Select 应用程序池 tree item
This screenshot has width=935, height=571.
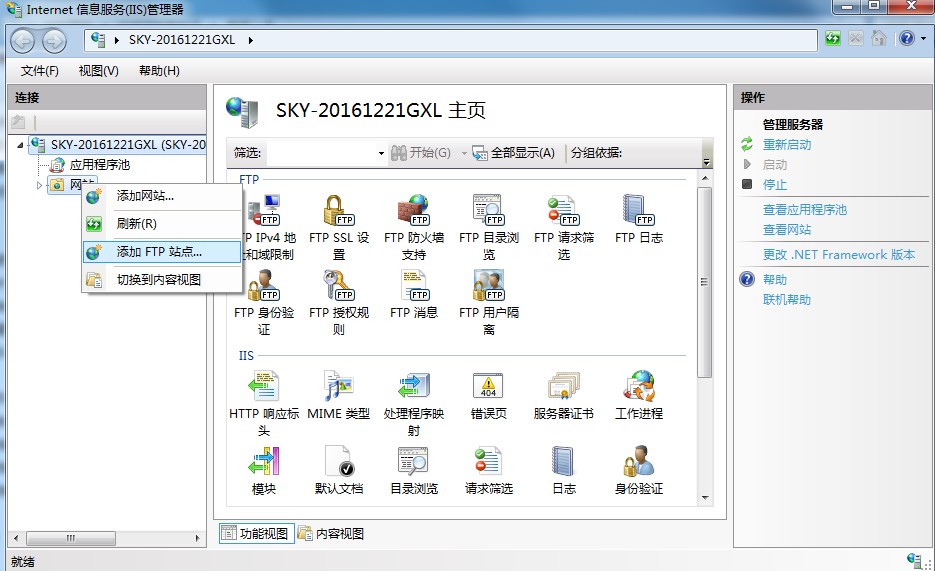100,165
